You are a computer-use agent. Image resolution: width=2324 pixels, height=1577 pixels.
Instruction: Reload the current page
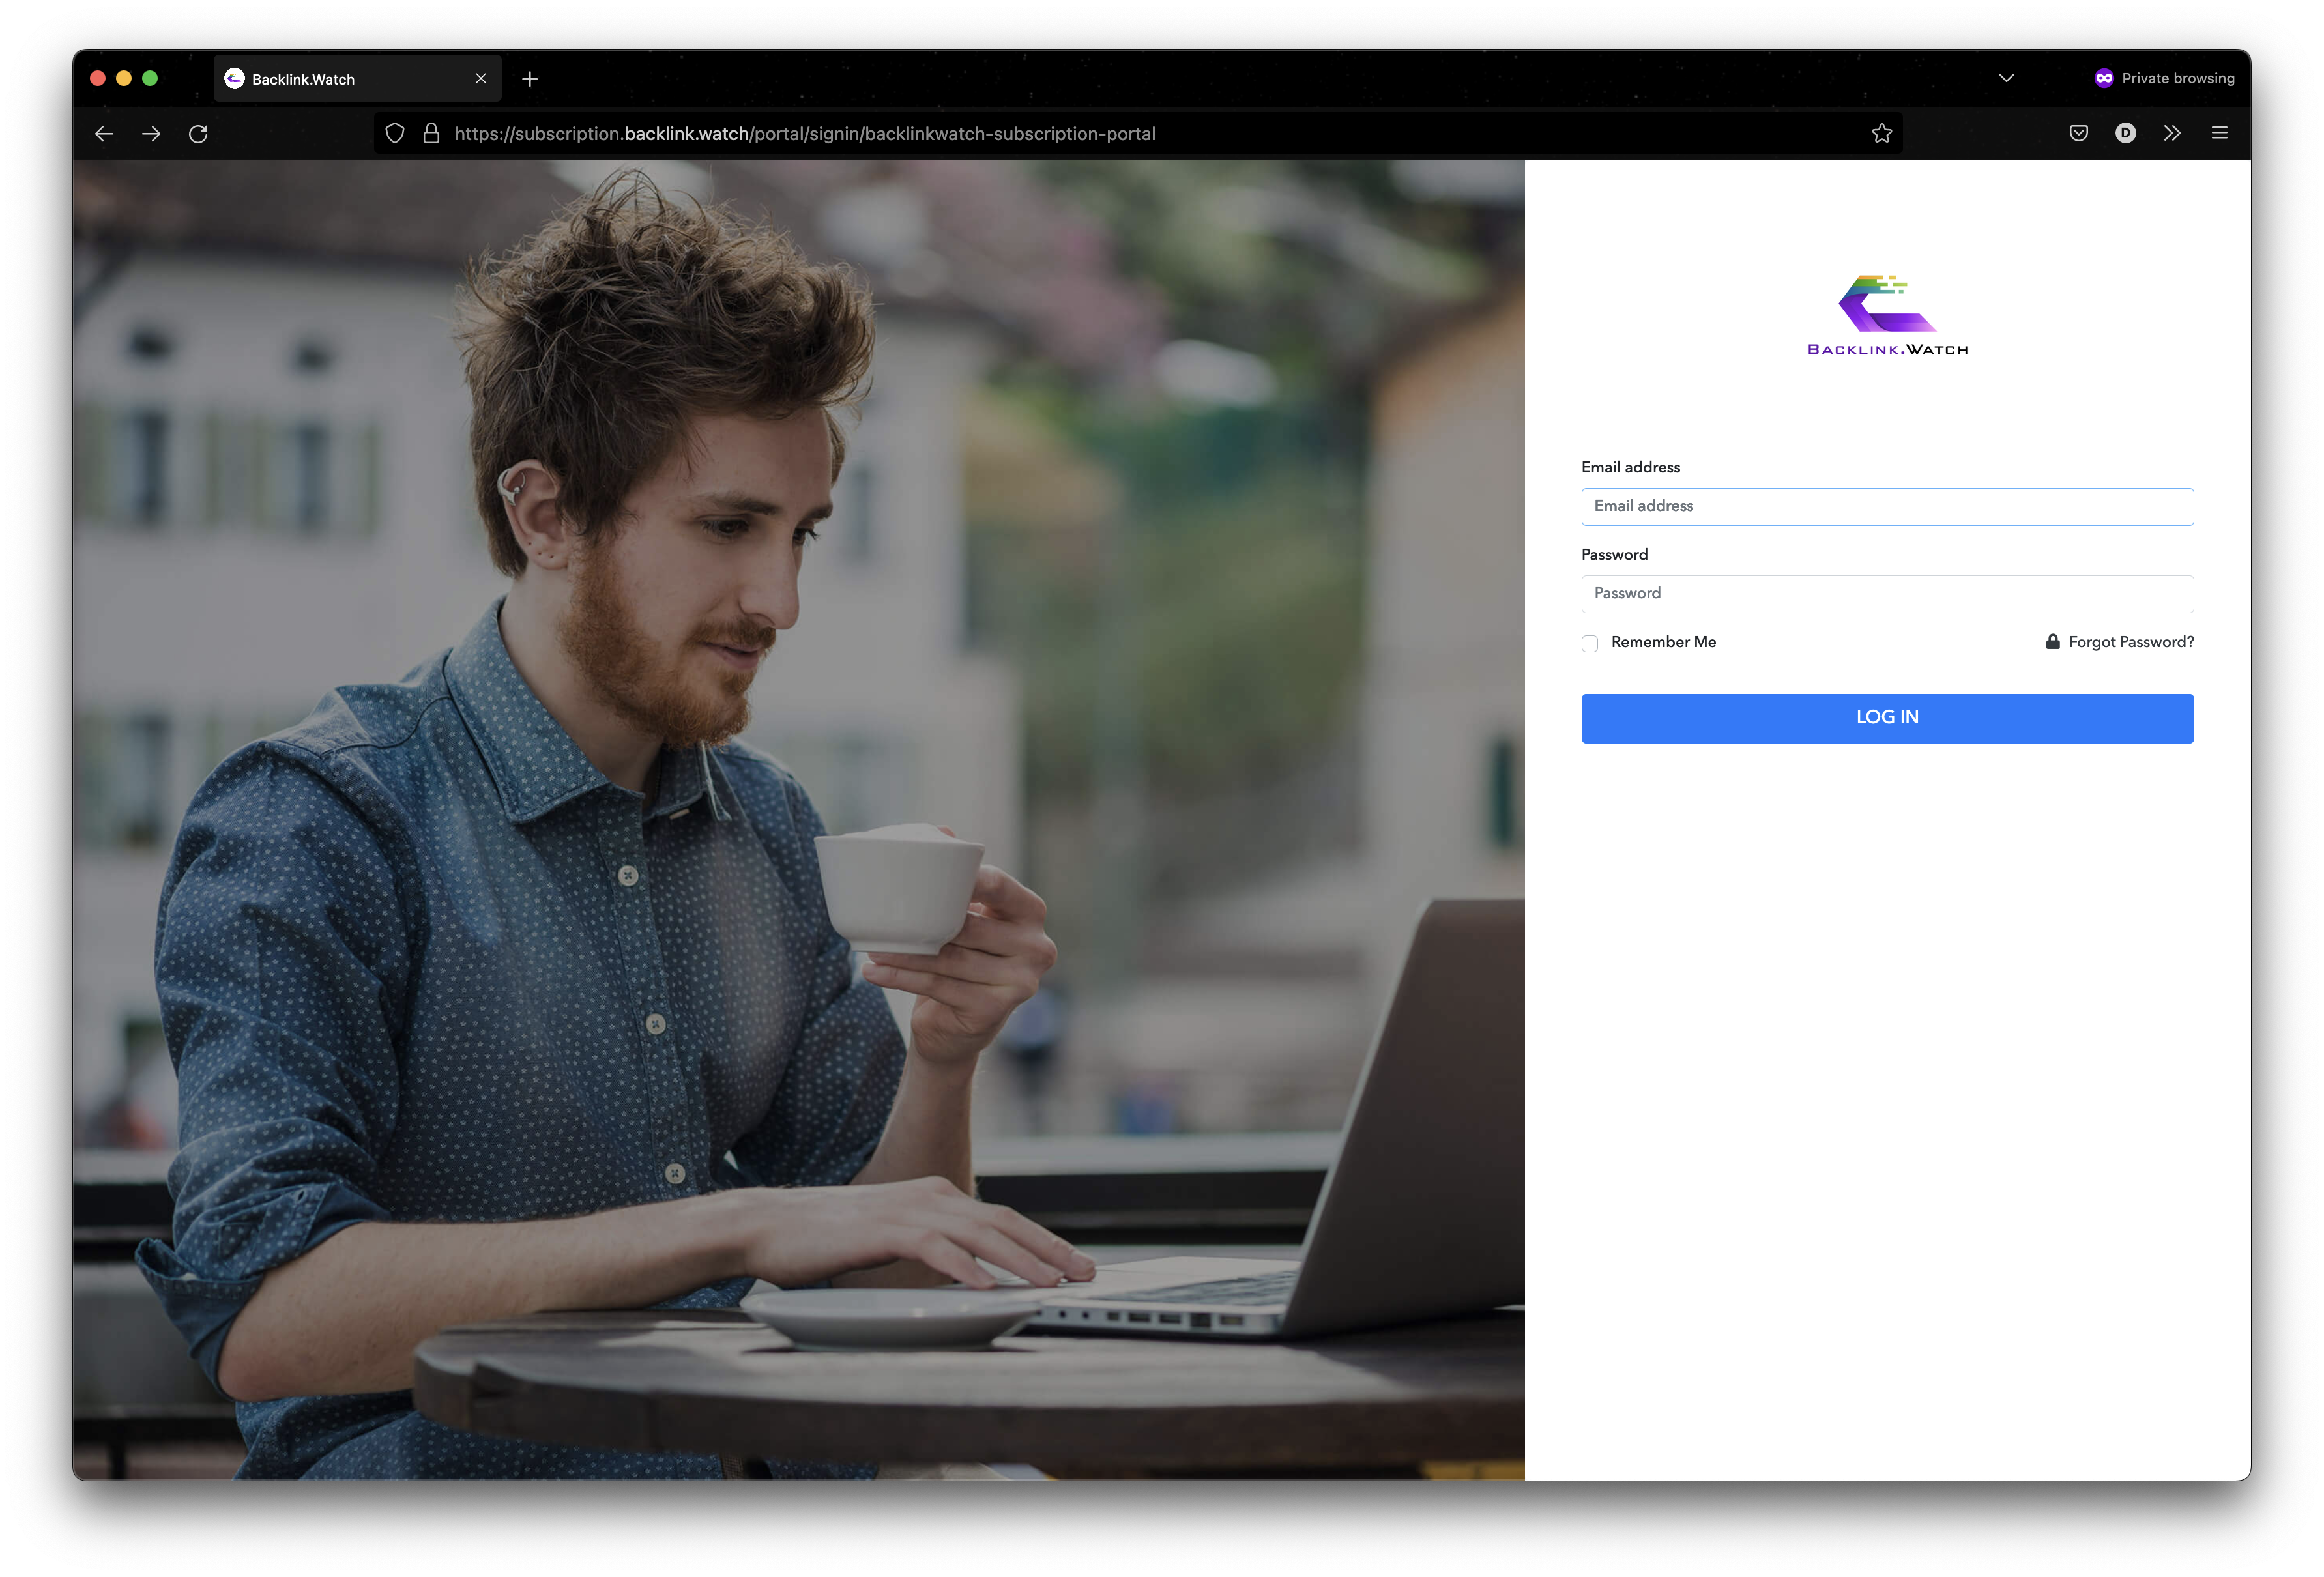coord(198,134)
